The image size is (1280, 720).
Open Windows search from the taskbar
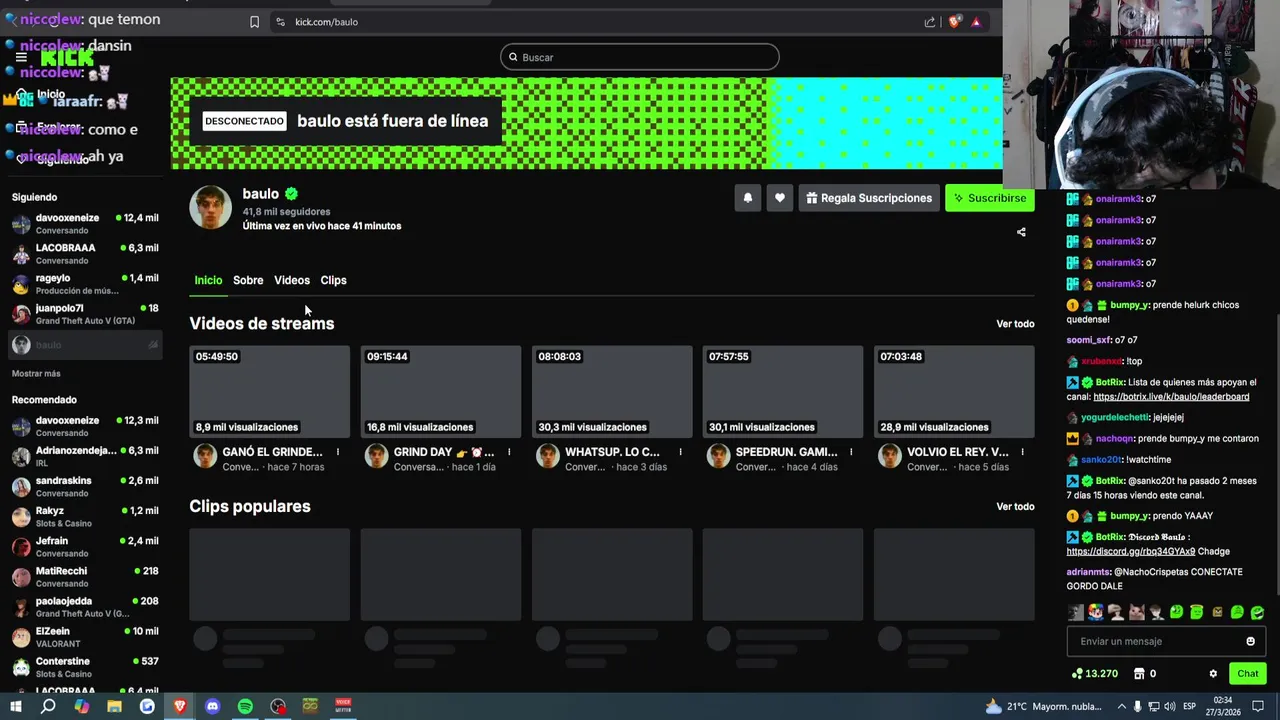tap(48, 706)
